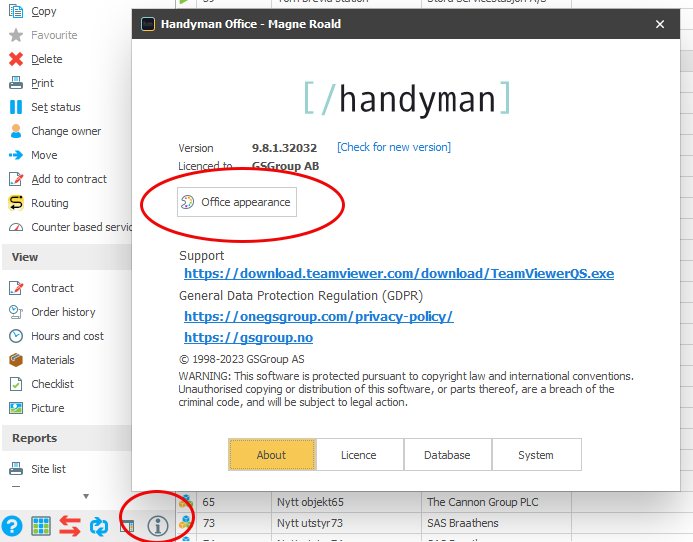Open the TeamViewerQS download link
The image size is (693, 542).
[x=399, y=274]
